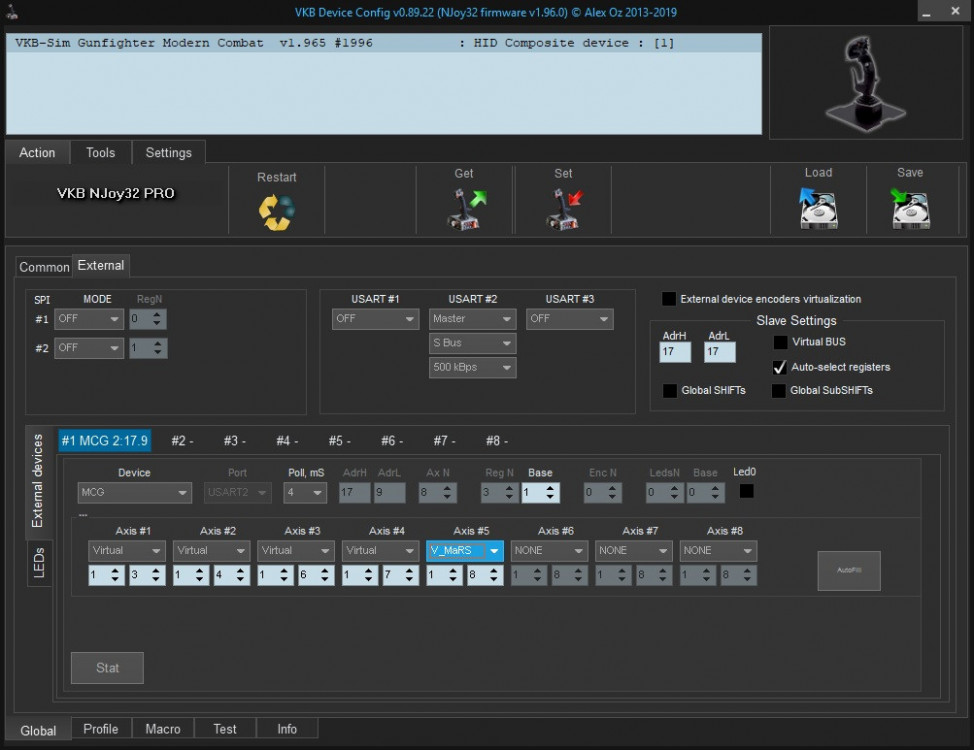Toggle the Virtual BUS checkbox
This screenshot has height=750, width=974.
pos(779,342)
